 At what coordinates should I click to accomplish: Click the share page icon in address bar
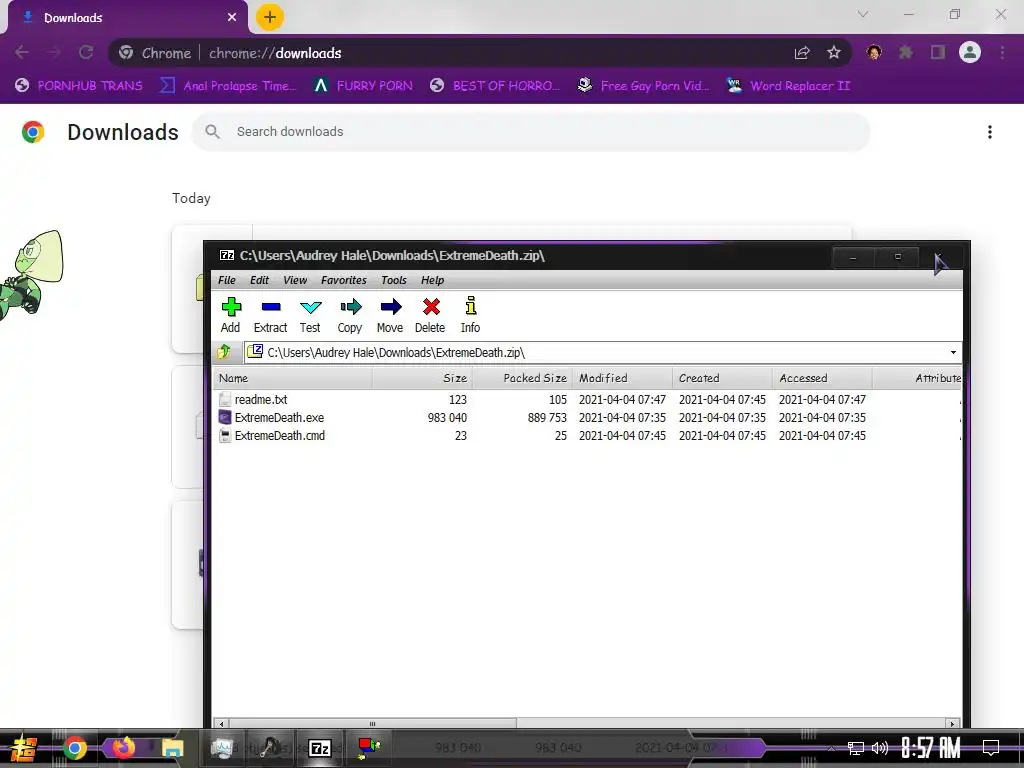(x=802, y=53)
